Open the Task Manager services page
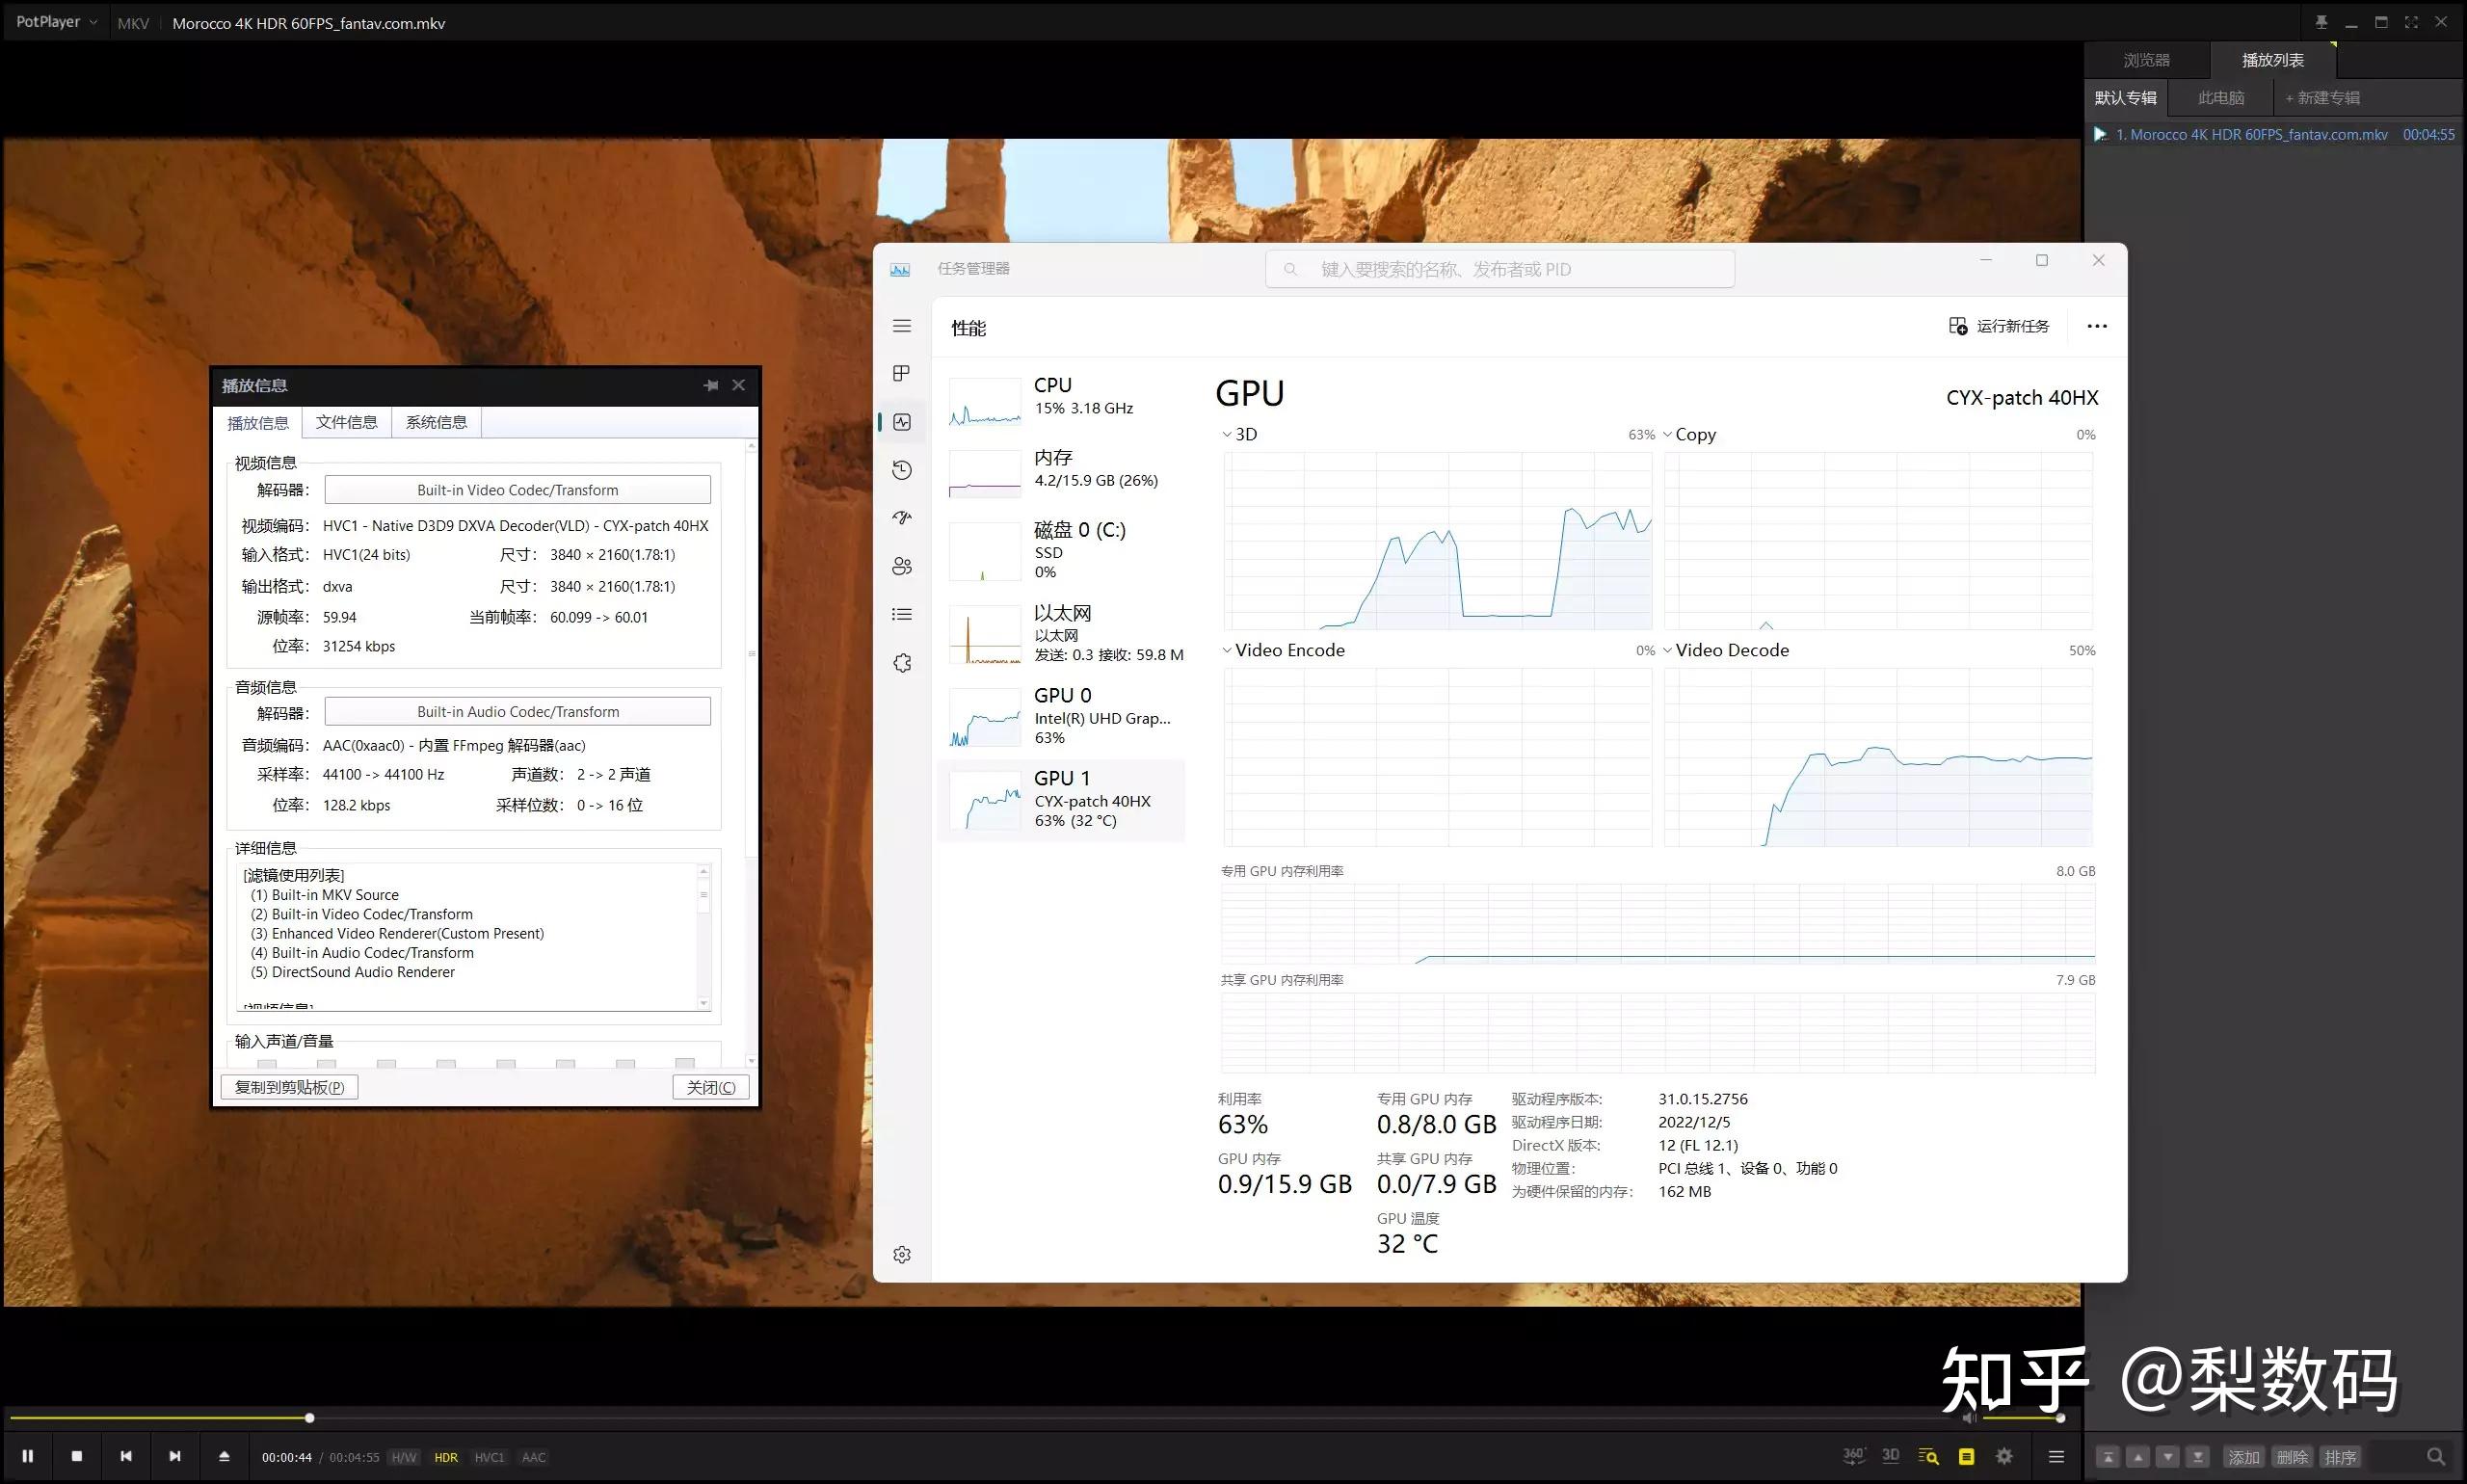The height and width of the screenshot is (1484, 2467). [902, 663]
